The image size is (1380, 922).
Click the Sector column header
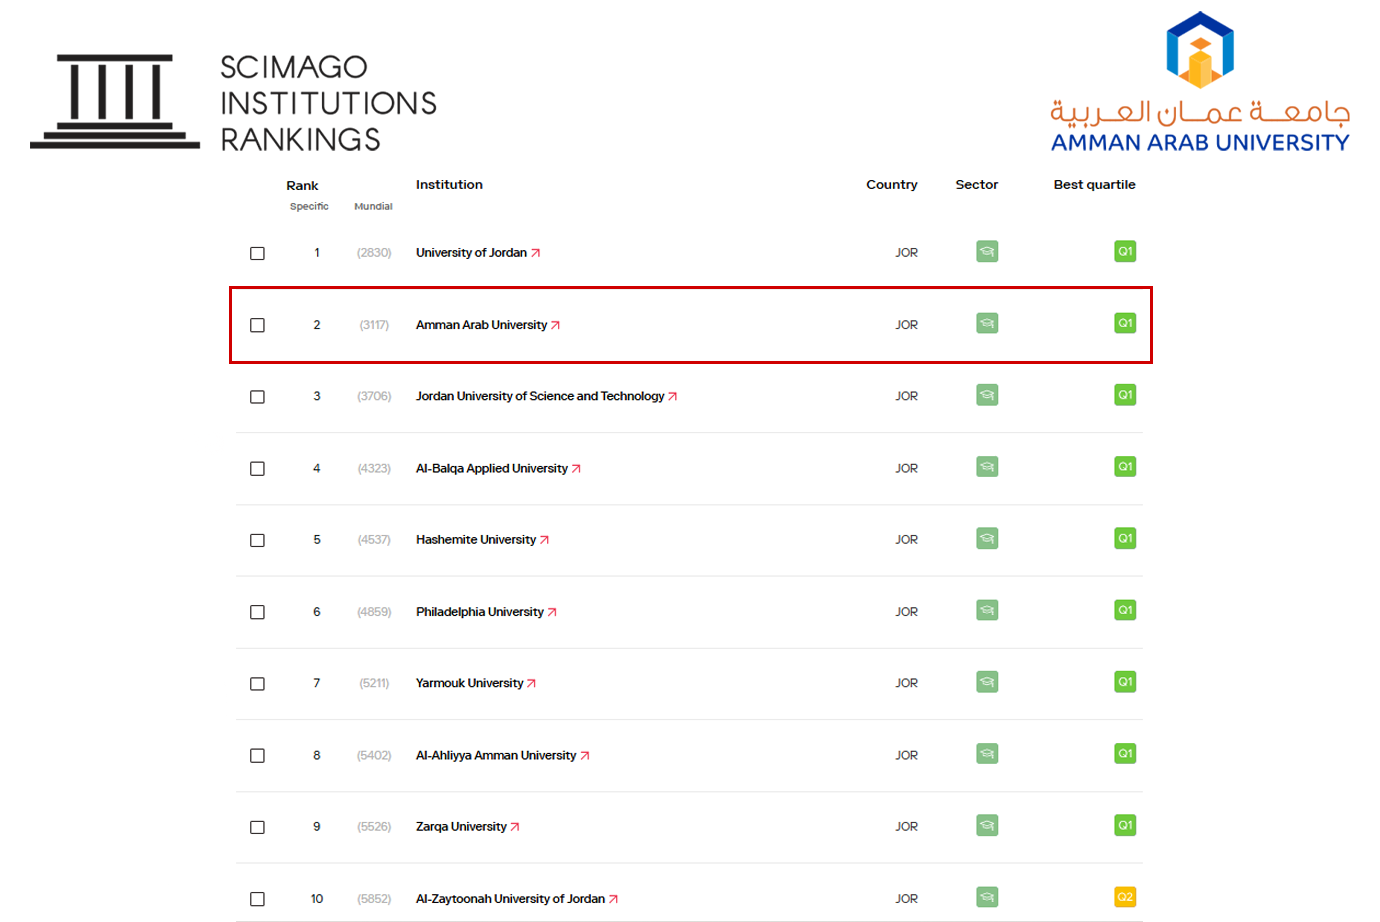977,185
